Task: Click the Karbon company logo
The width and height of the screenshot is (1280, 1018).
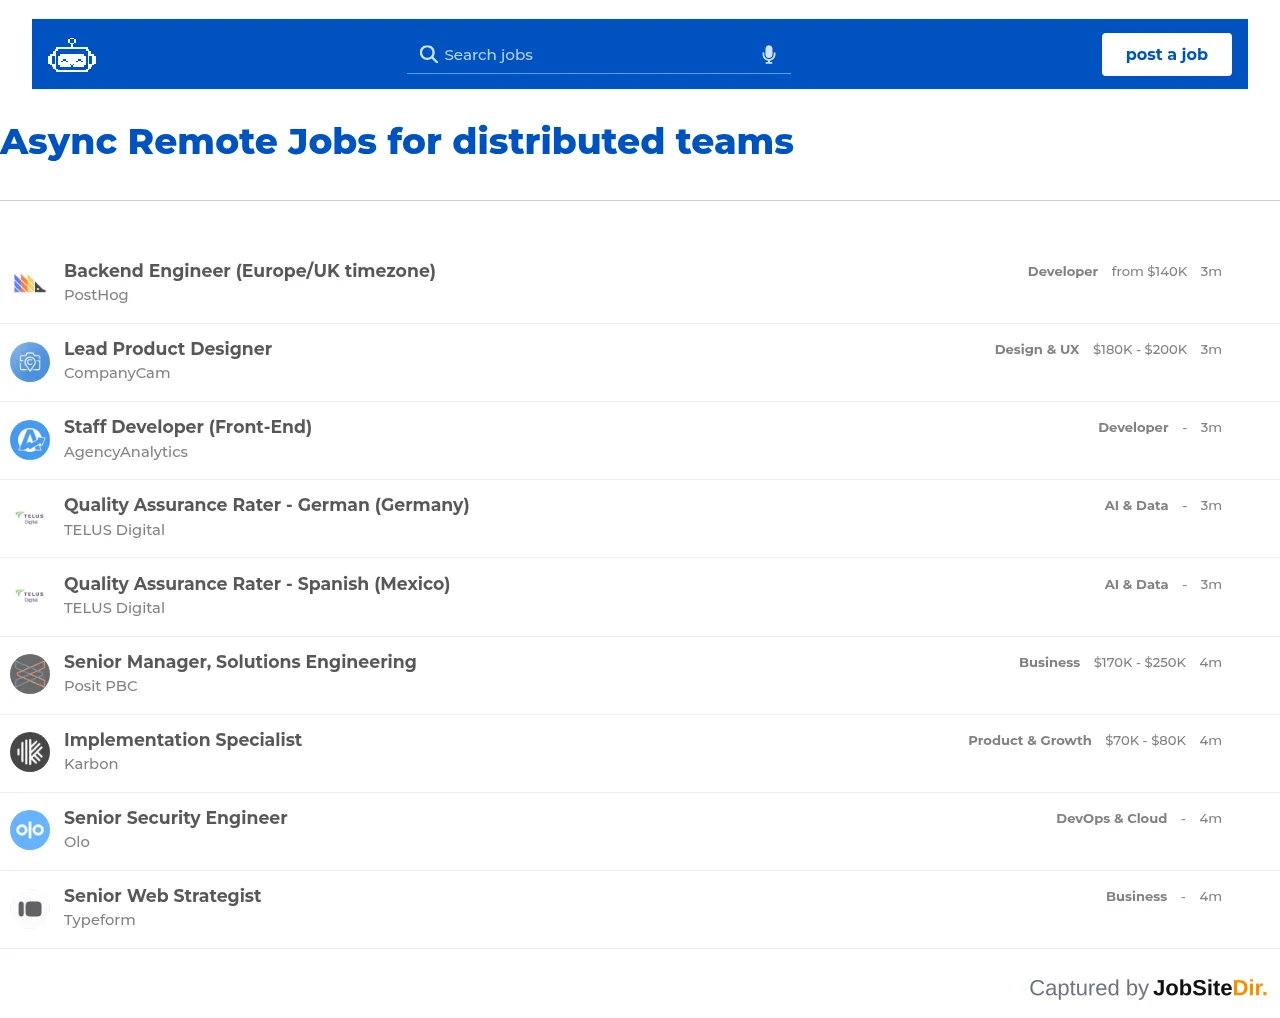Action: click(x=30, y=752)
